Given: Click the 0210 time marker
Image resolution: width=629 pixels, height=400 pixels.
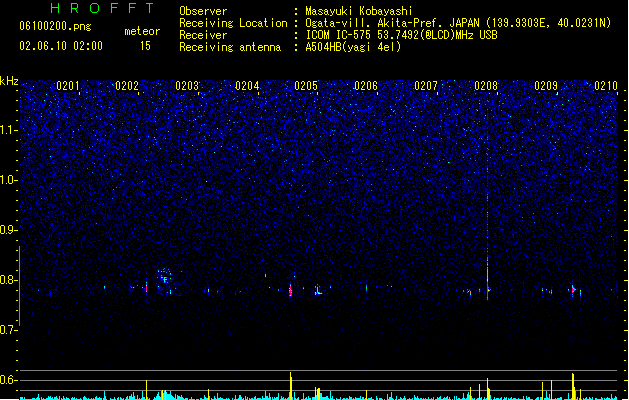Looking at the screenshot, I should tap(606, 86).
